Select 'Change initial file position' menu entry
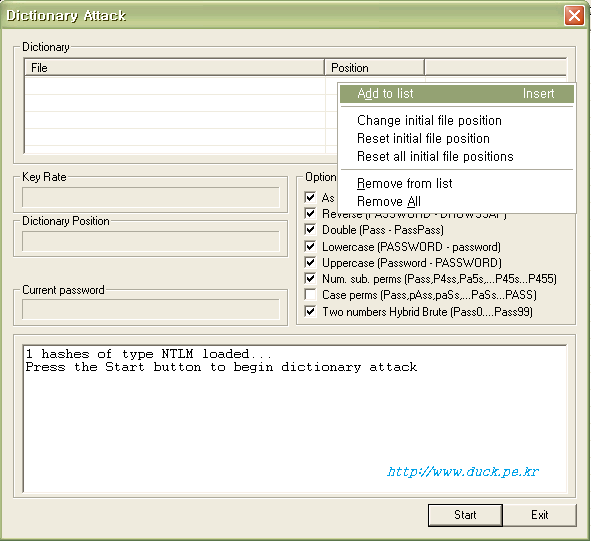Screen dimensions: 591x541 tap(456, 121)
